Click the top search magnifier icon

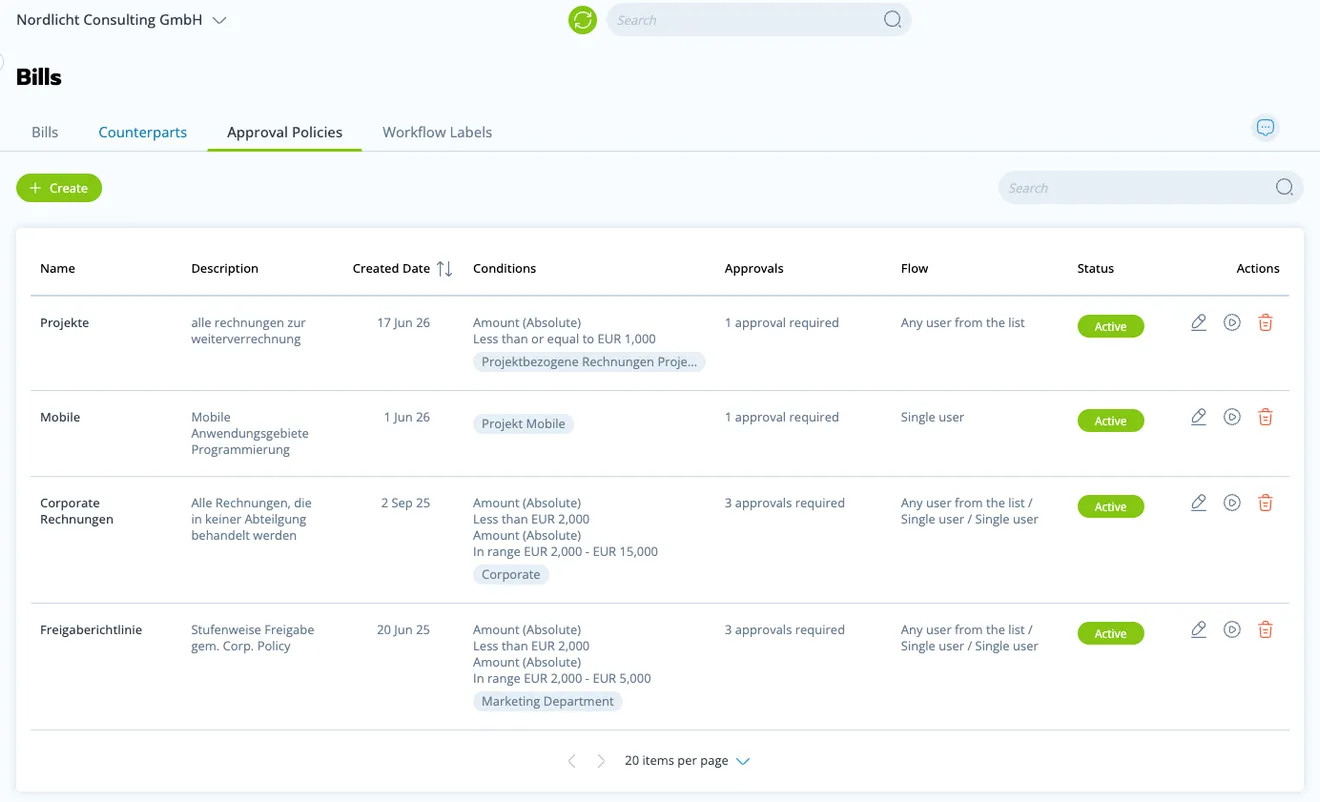(x=892, y=20)
